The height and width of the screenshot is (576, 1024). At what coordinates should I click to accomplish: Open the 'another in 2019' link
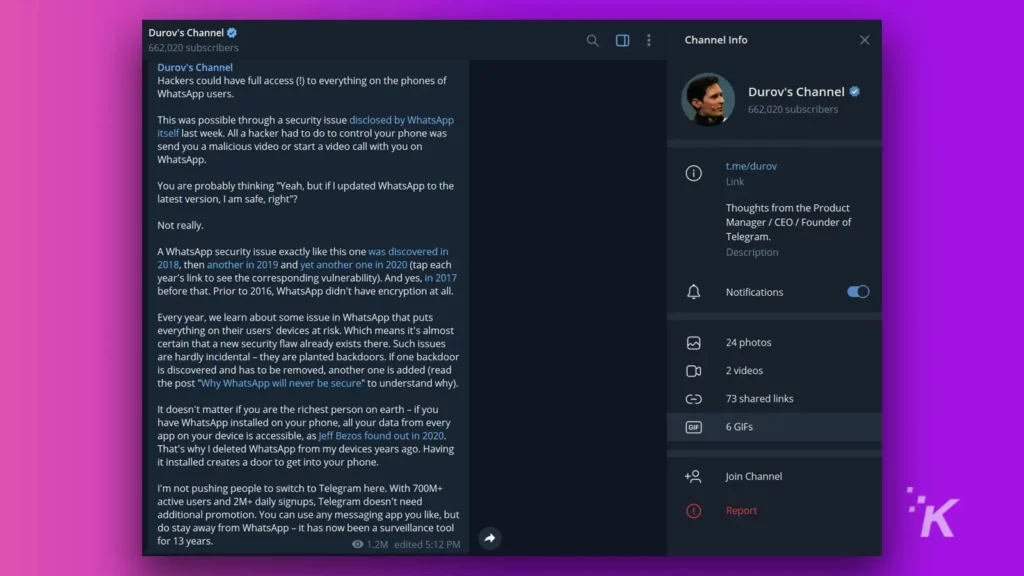coord(242,265)
